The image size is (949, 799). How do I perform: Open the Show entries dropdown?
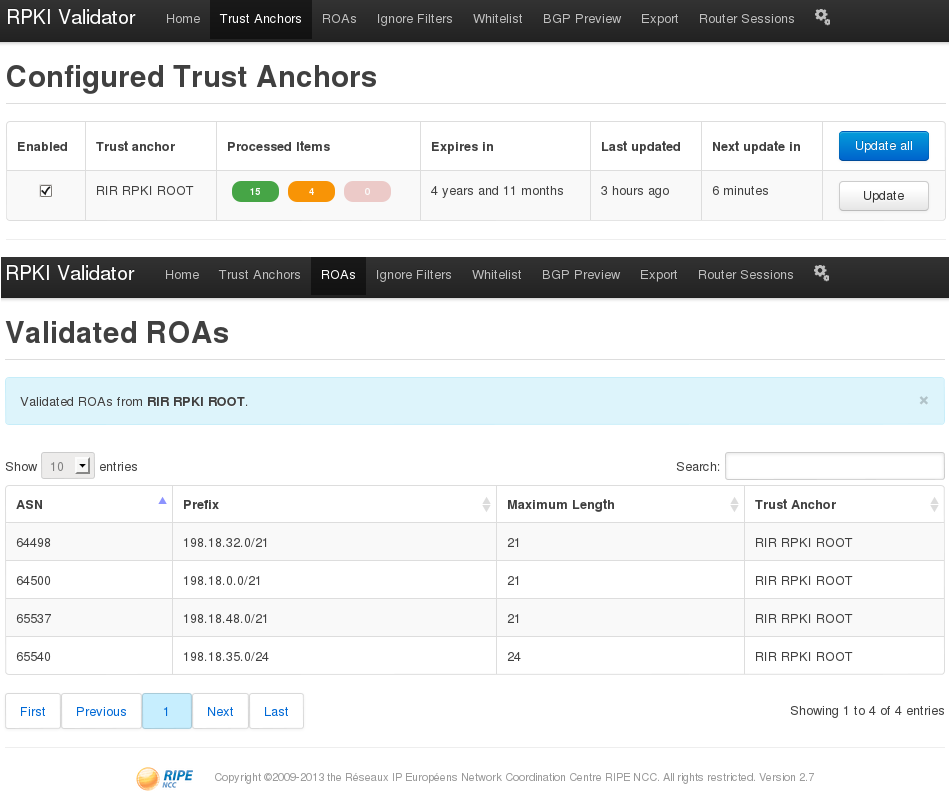click(68, 466)
